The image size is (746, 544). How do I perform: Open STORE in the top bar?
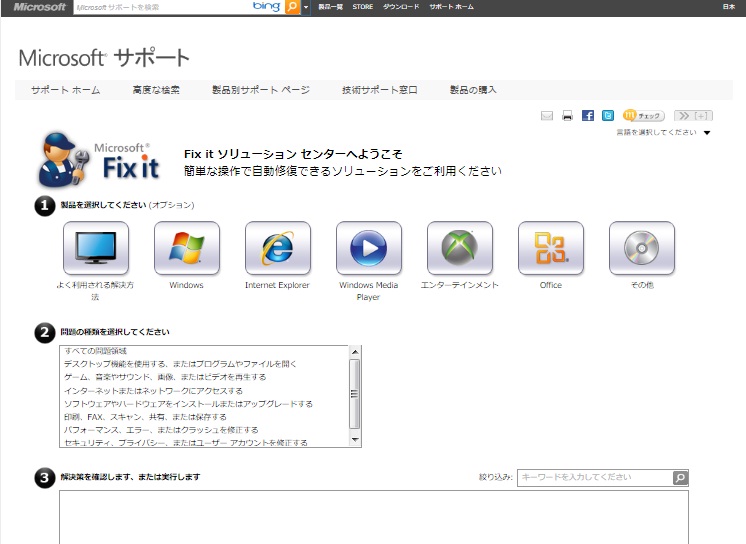(363, 7)
